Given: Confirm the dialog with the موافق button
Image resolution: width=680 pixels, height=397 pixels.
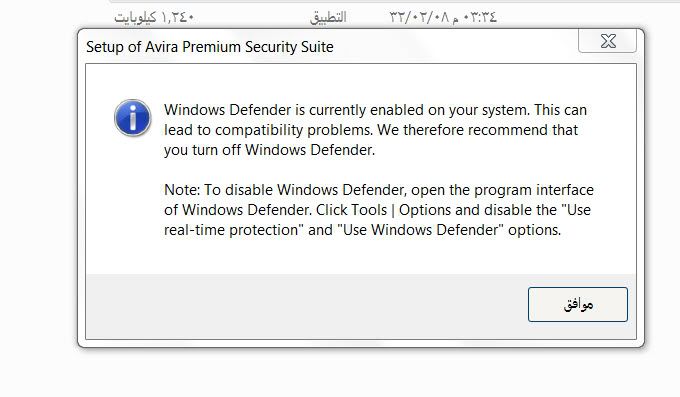Looking at the screenshot, I should (578, 304).
